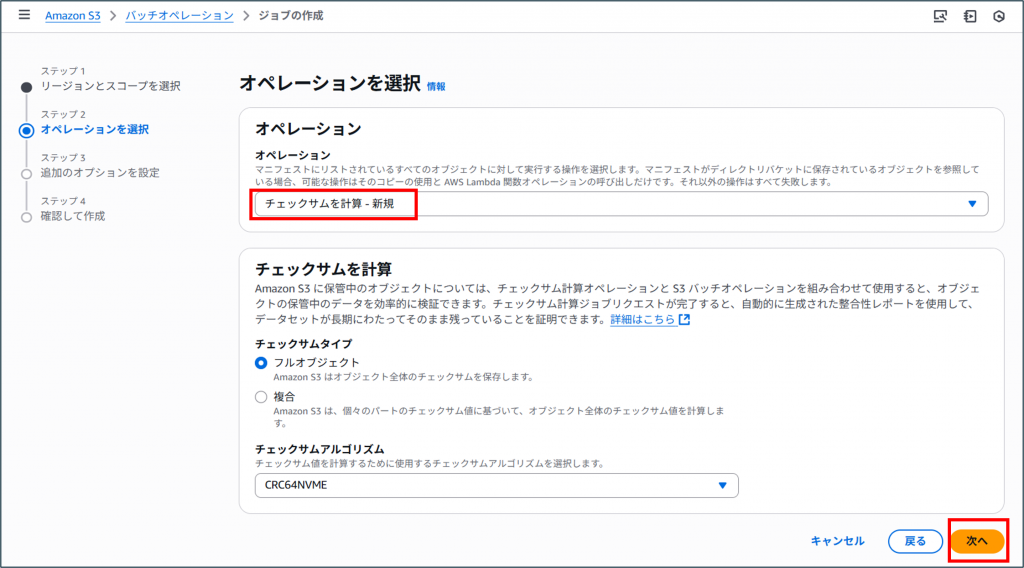This screenshot has height=568, width=1024.
Task: Click the arrow on the オペレーション select box
Action: [972, 204]
